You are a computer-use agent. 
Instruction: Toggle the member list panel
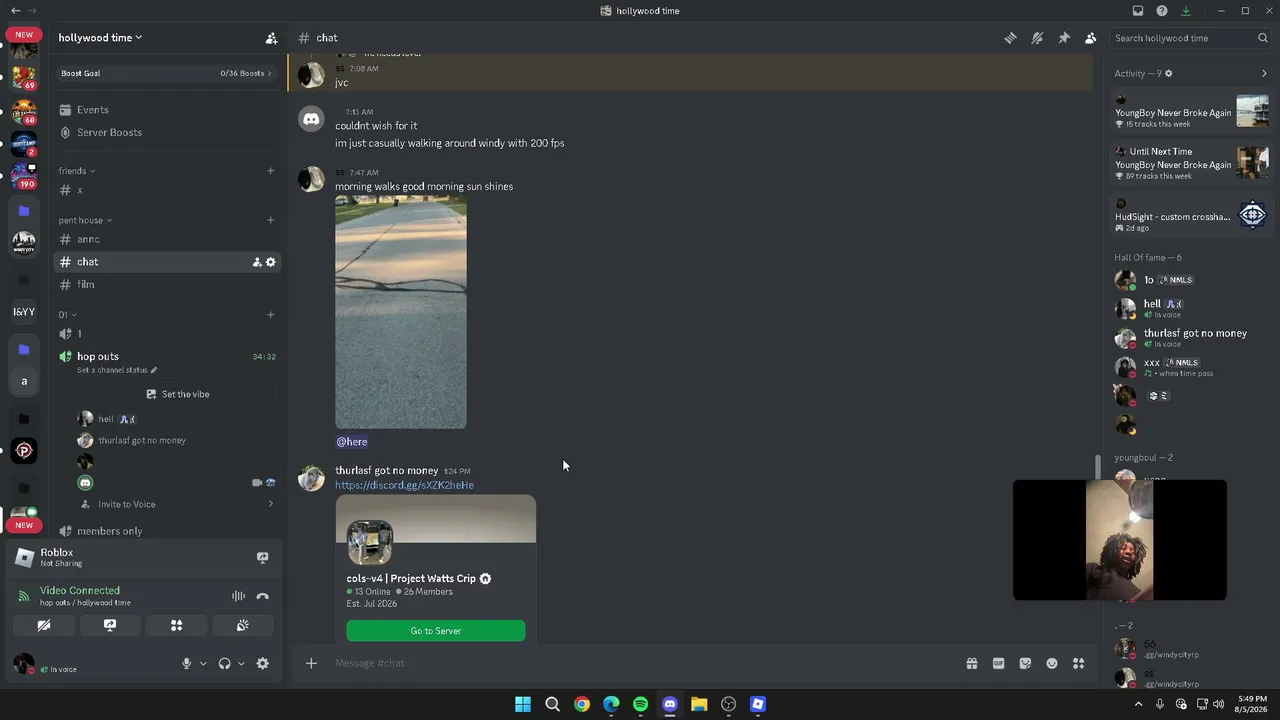click(x=1090, y=38)
